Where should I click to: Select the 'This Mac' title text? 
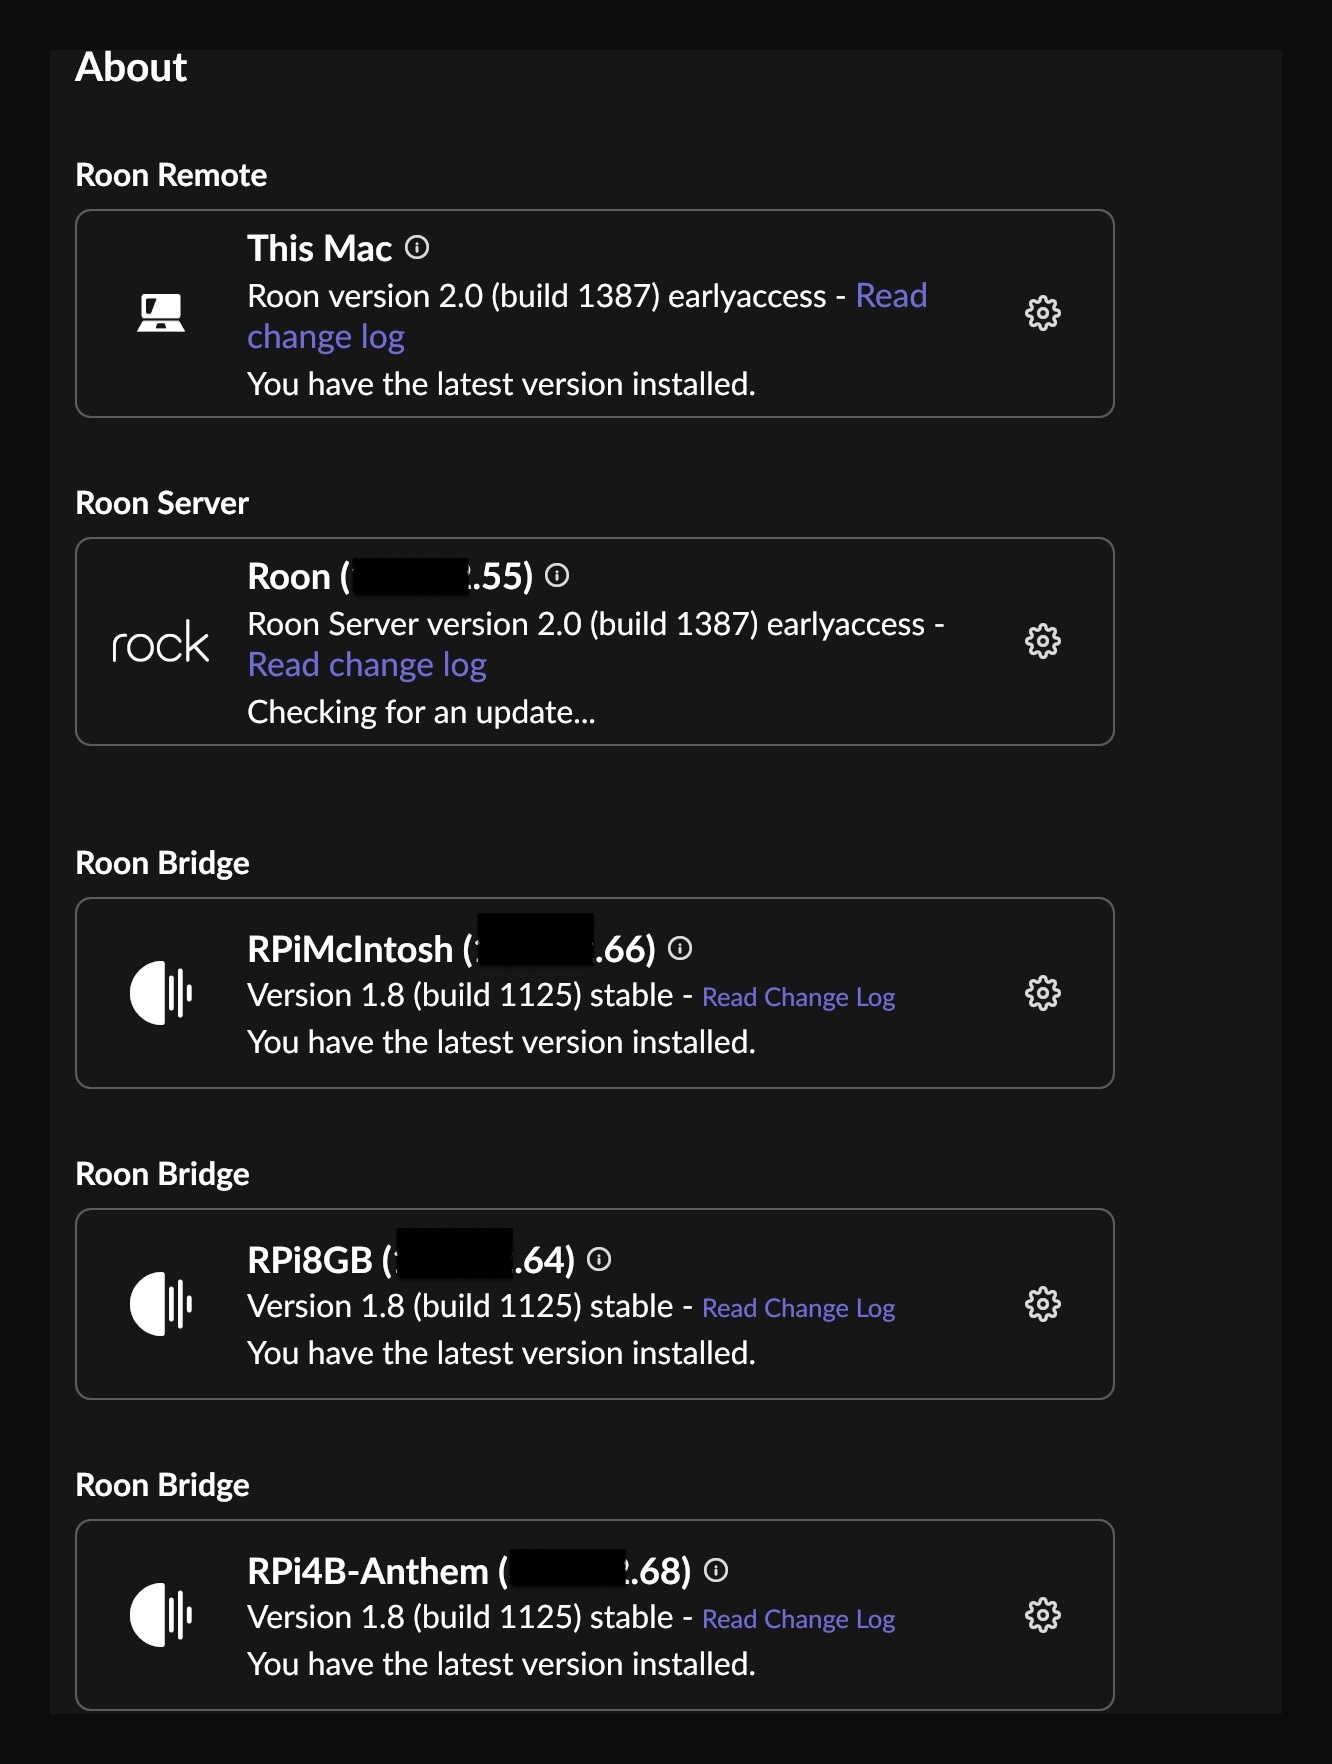coord(320,248)
